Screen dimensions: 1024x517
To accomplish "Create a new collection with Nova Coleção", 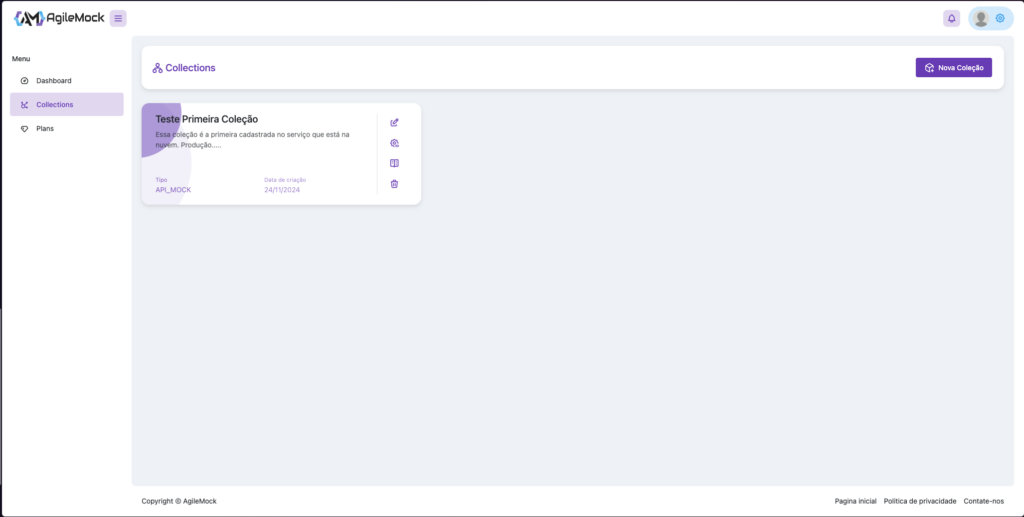I will coord(953,67).
